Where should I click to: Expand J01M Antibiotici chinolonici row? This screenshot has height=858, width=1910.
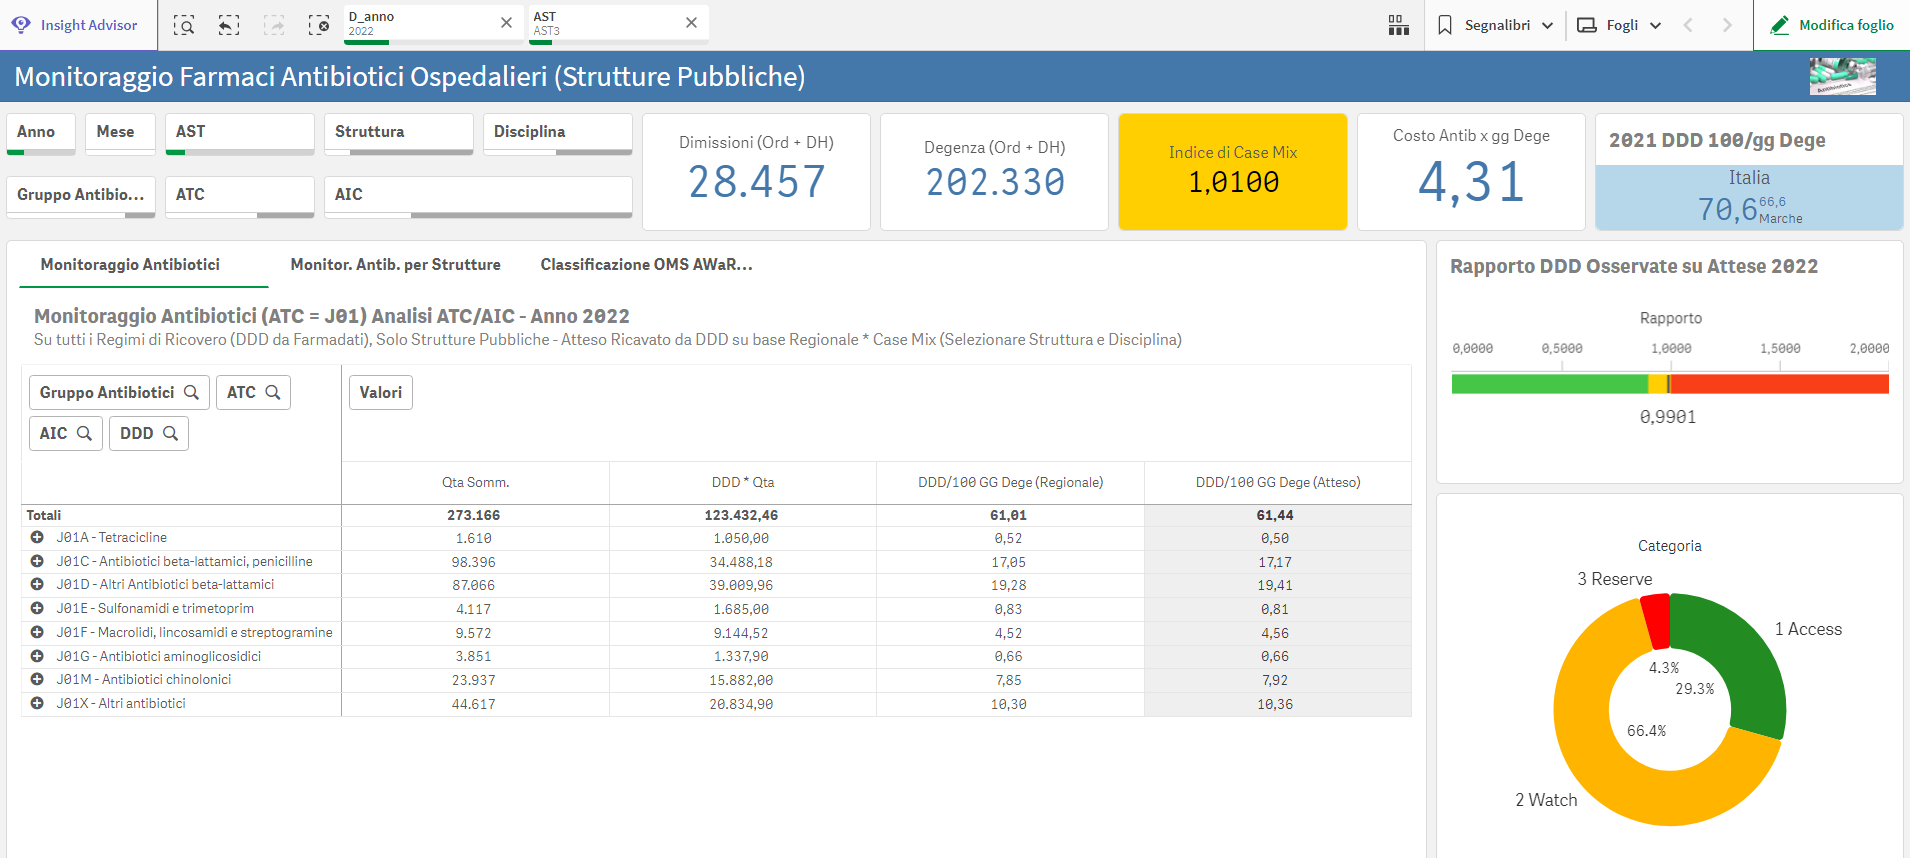37,680
